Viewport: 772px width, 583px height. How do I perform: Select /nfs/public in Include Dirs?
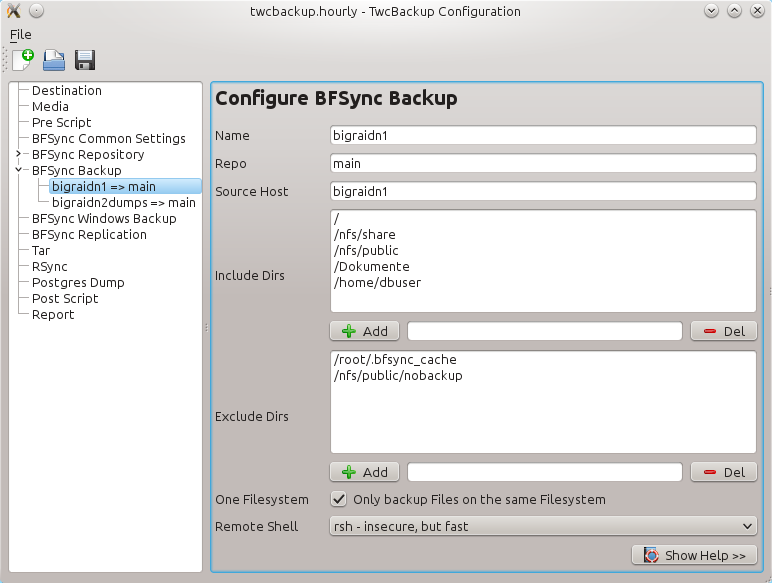click(x=366, y=251)
